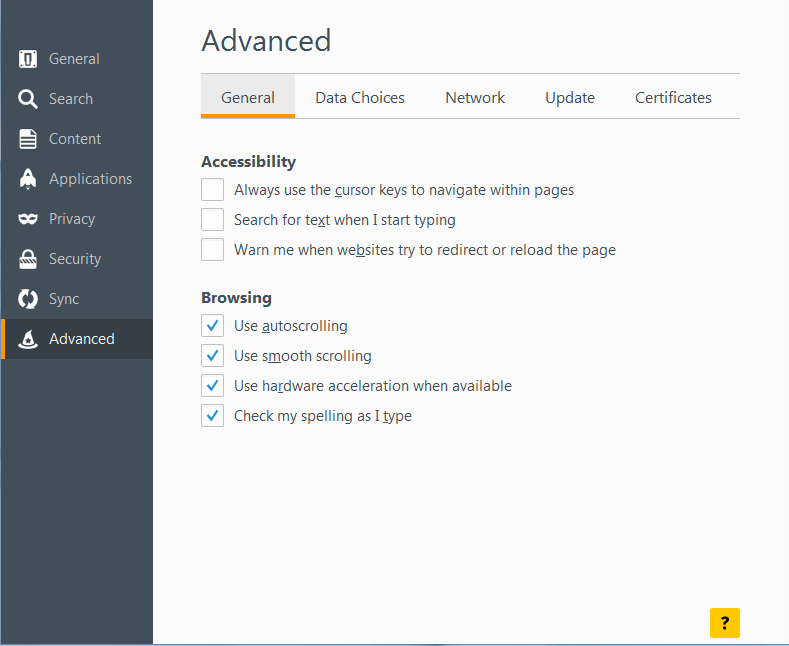This screenshot has width=789, height=646.
Task: Click the Accessibility section heading
Action: click(x=248, y=162)
